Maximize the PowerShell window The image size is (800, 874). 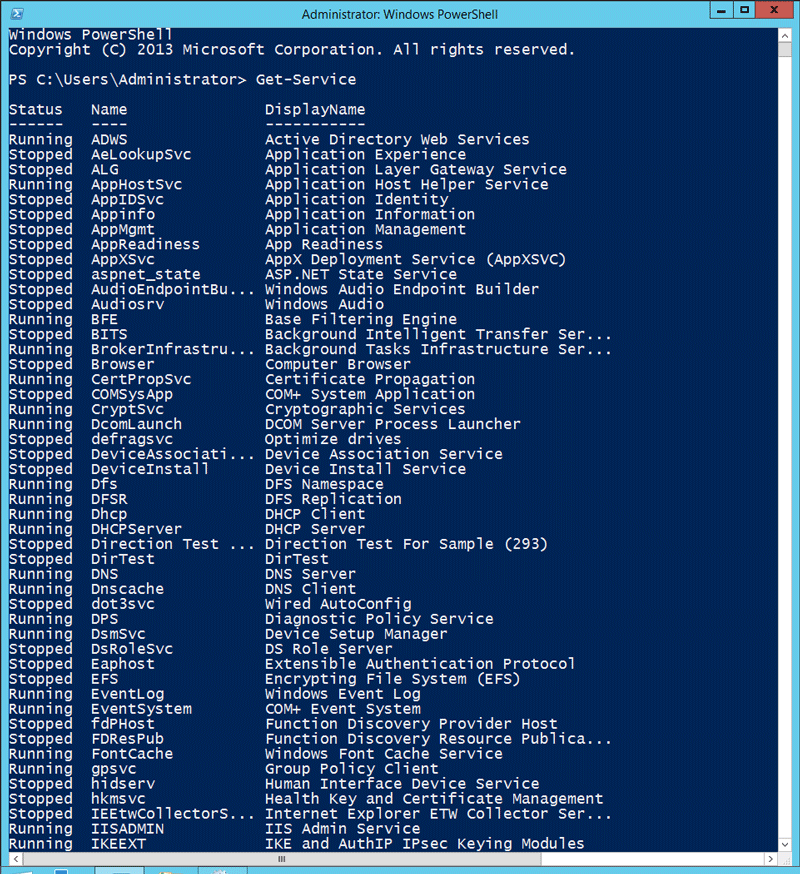(745, 10)
